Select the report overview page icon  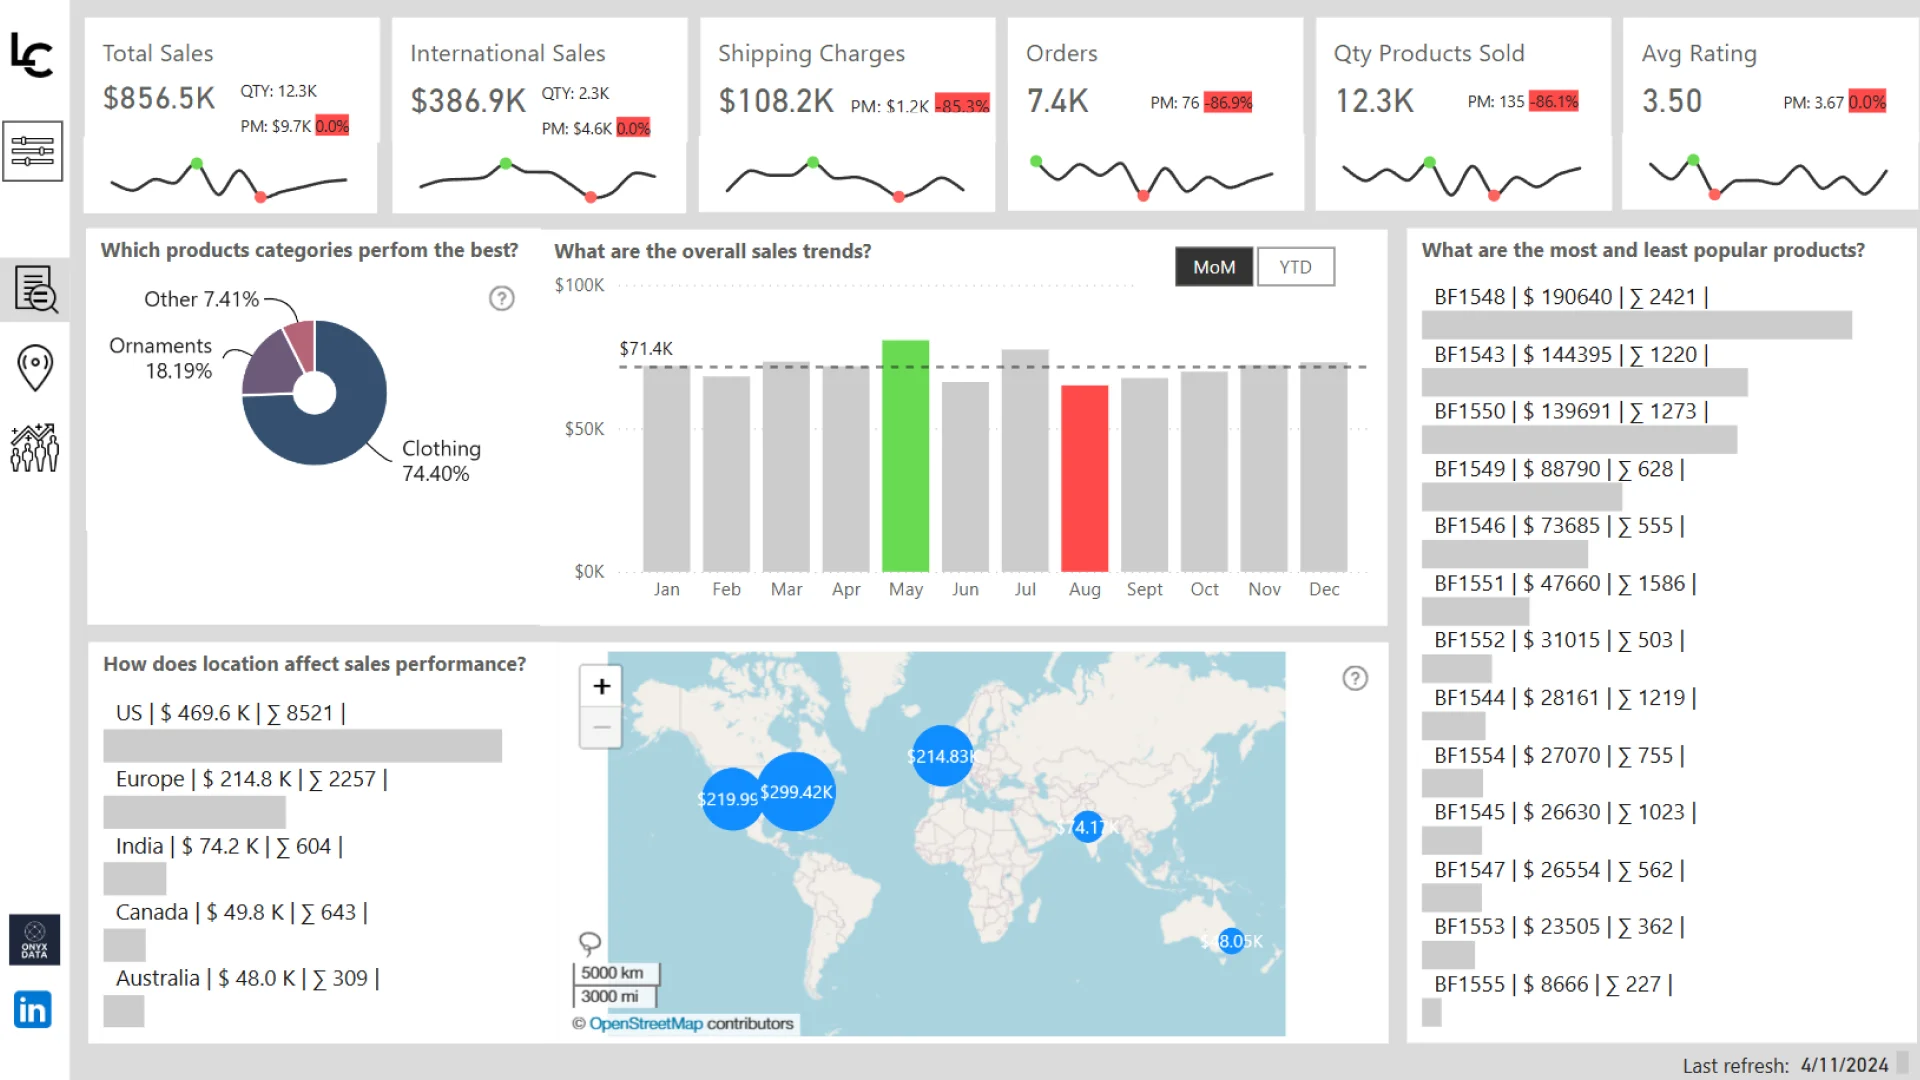(36, 290)
